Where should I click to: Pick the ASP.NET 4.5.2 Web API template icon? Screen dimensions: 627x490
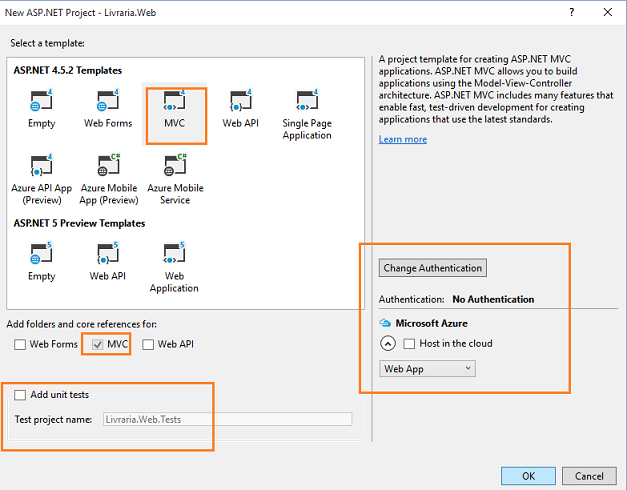click(x=241, y=100)
